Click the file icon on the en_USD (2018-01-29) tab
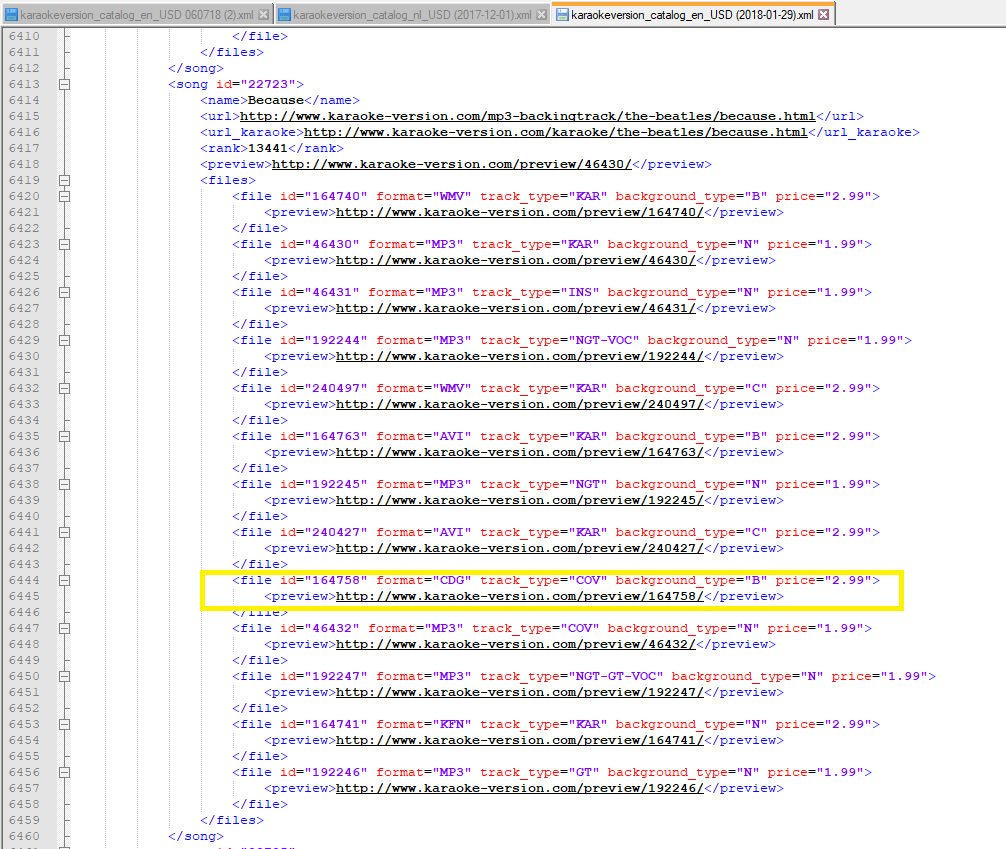The width and height of the screenshot is (1006, 849). [562, 15]
